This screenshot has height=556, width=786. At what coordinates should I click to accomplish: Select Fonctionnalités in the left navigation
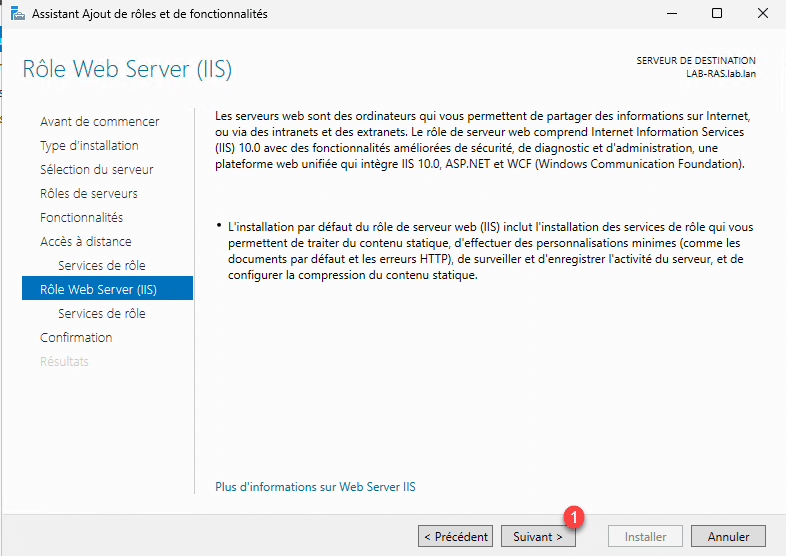tap(81, 217)
